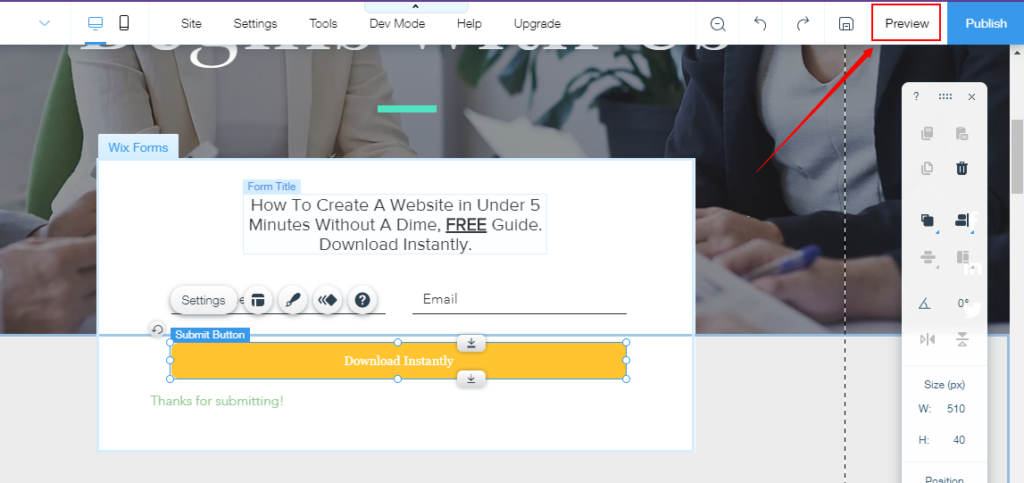Expand the pages dropdown chevron at top left
1024x483 pixels.
click(x=44, y=23)
